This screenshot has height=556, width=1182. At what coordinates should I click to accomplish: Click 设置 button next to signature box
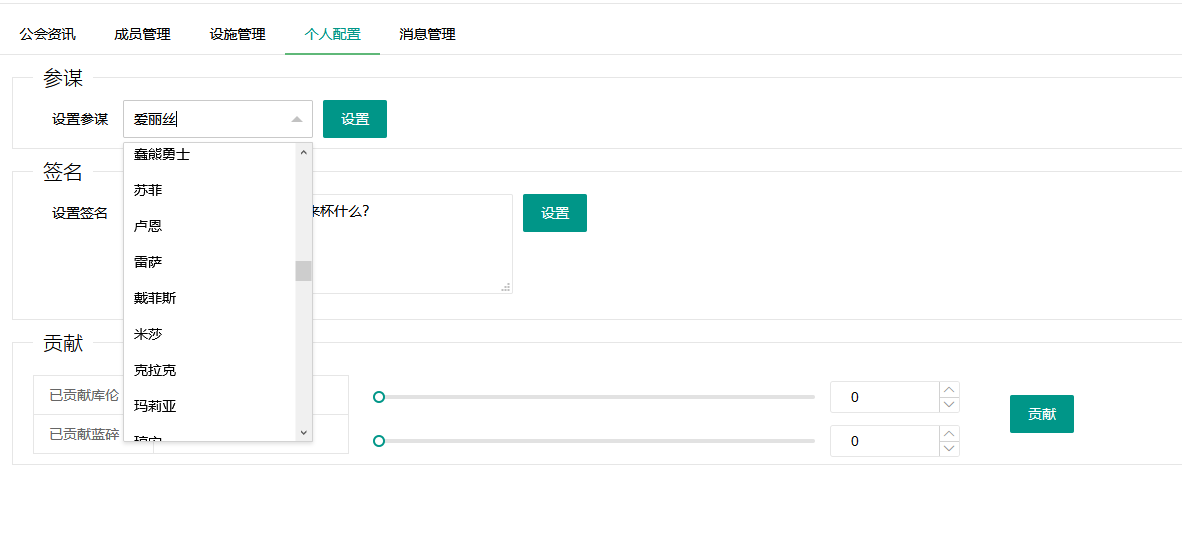555,213
